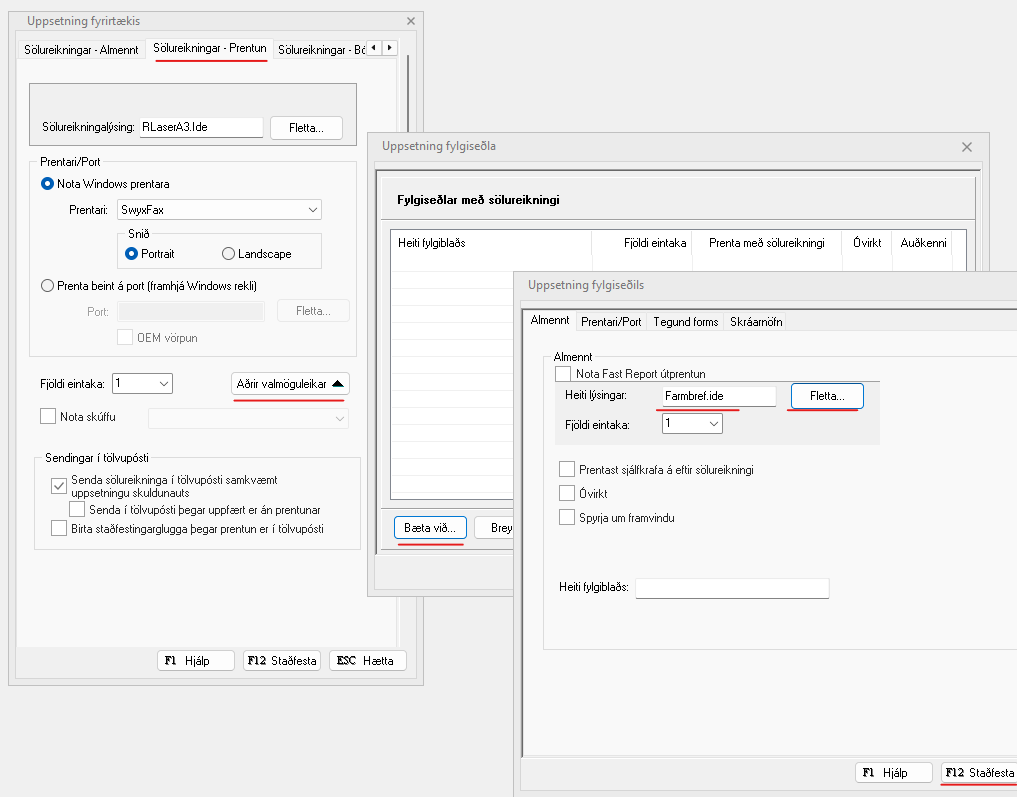This screenshot has height=797, width=1017.
Task: Open Fjöldi eintaka dropdown in company settings
Action: 143,383
